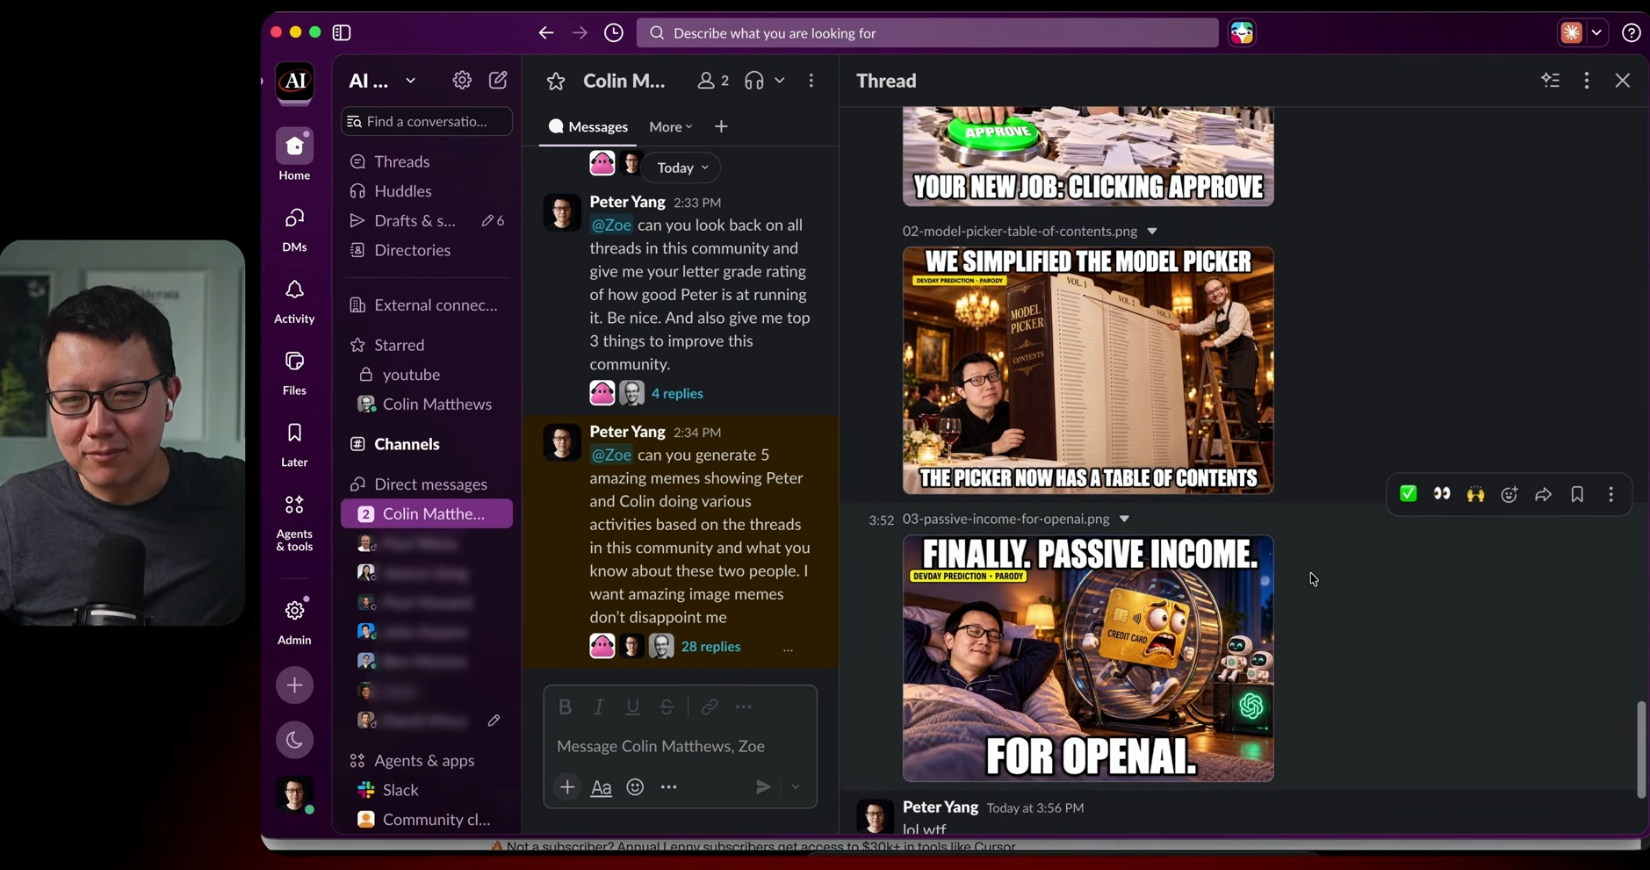Toggle the sidebar layout icon
Image resolution: width=1650 pixels, height=870 pixels.
pos(342,33)
